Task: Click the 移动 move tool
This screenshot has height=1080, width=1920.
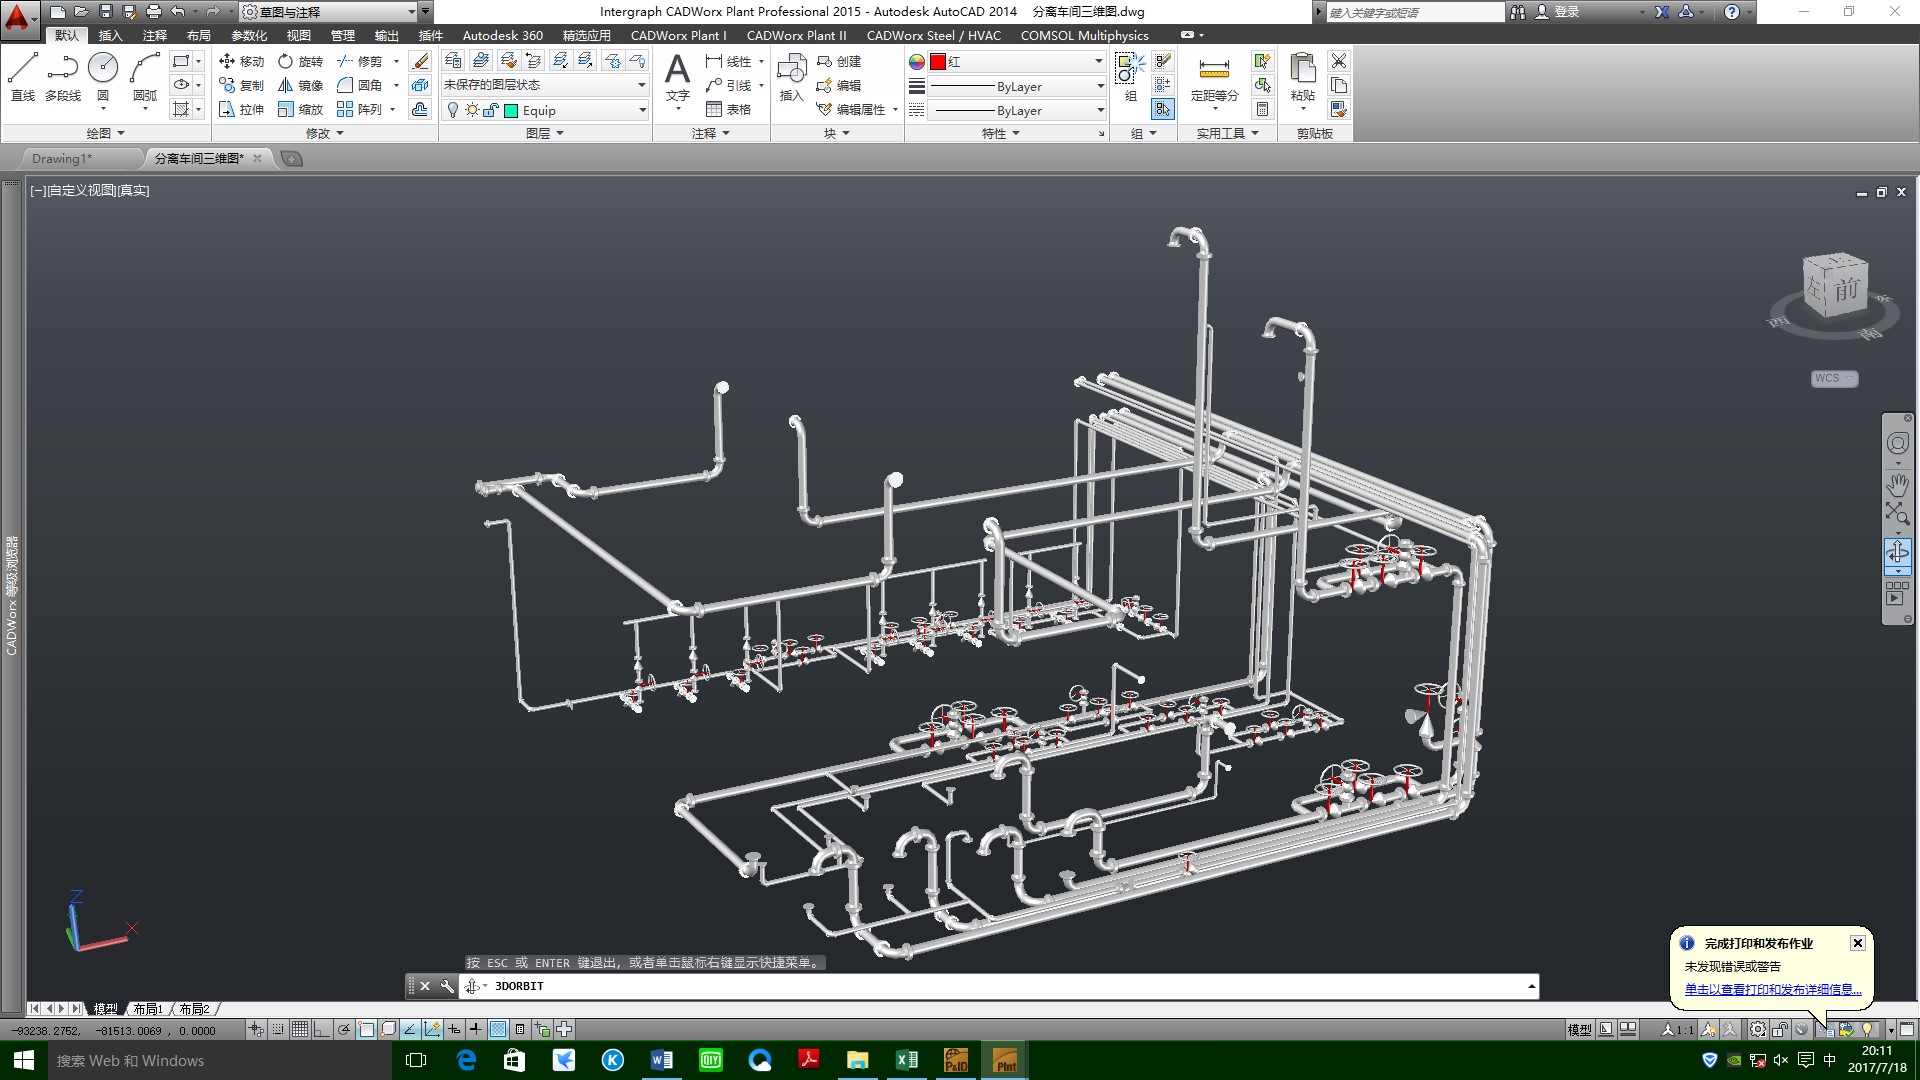Action: [241, 61]
